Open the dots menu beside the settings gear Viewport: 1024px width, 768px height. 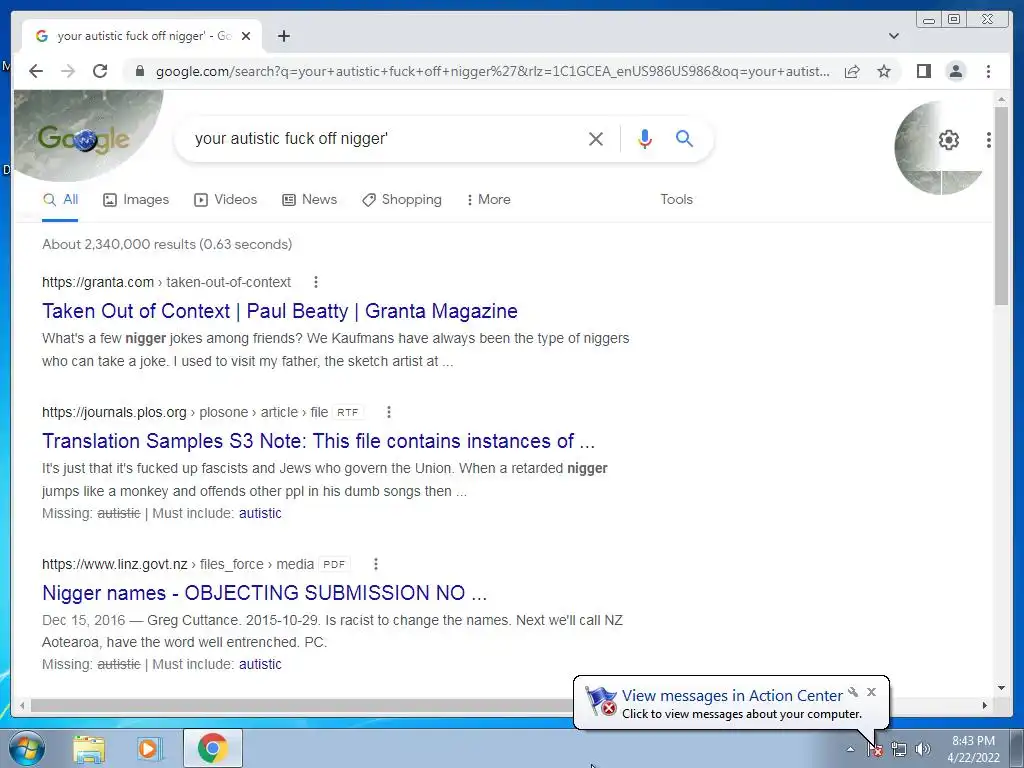click(x=989, y=140)
